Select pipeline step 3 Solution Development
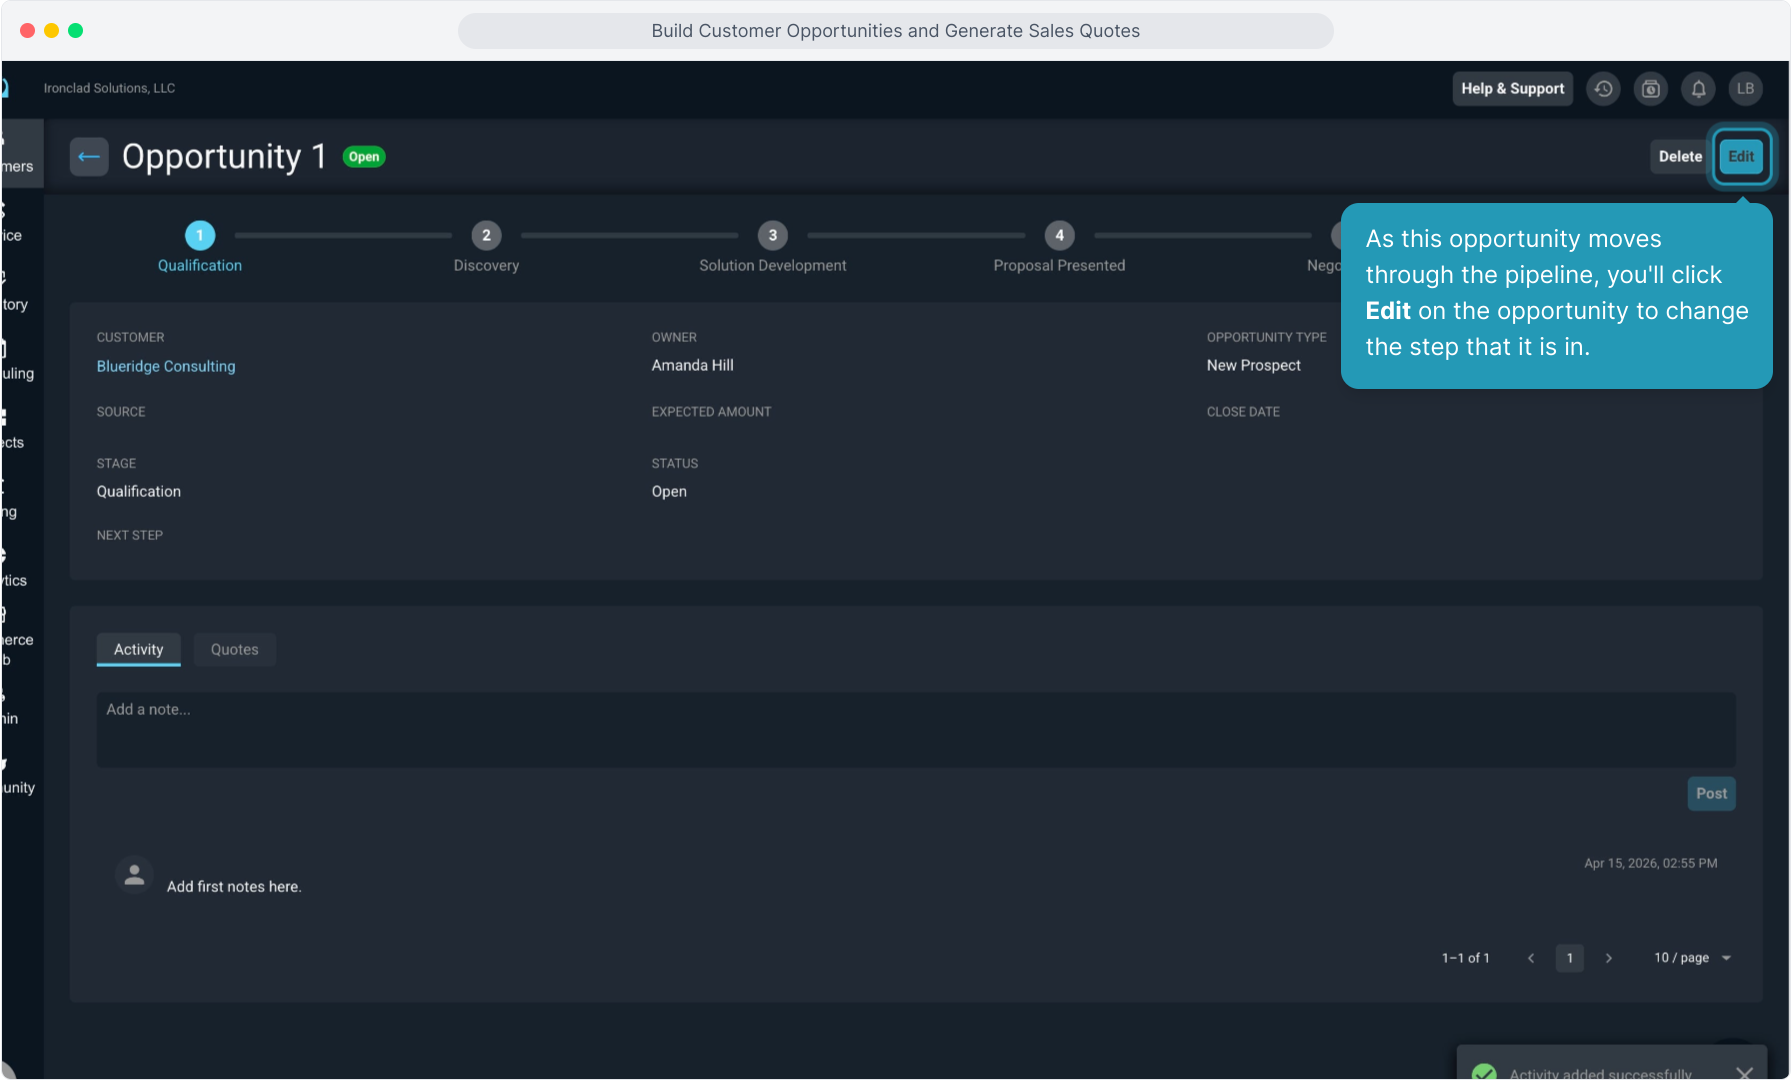This screenshot has width=1792, height=1080. click(772, 236)
